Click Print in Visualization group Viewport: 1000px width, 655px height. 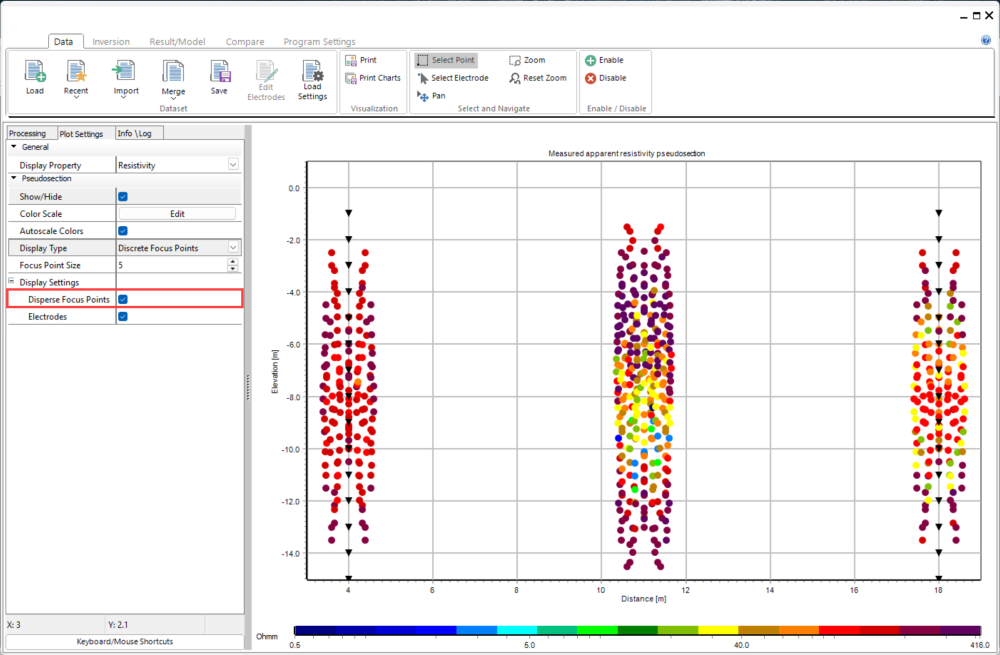coord(361,60)
